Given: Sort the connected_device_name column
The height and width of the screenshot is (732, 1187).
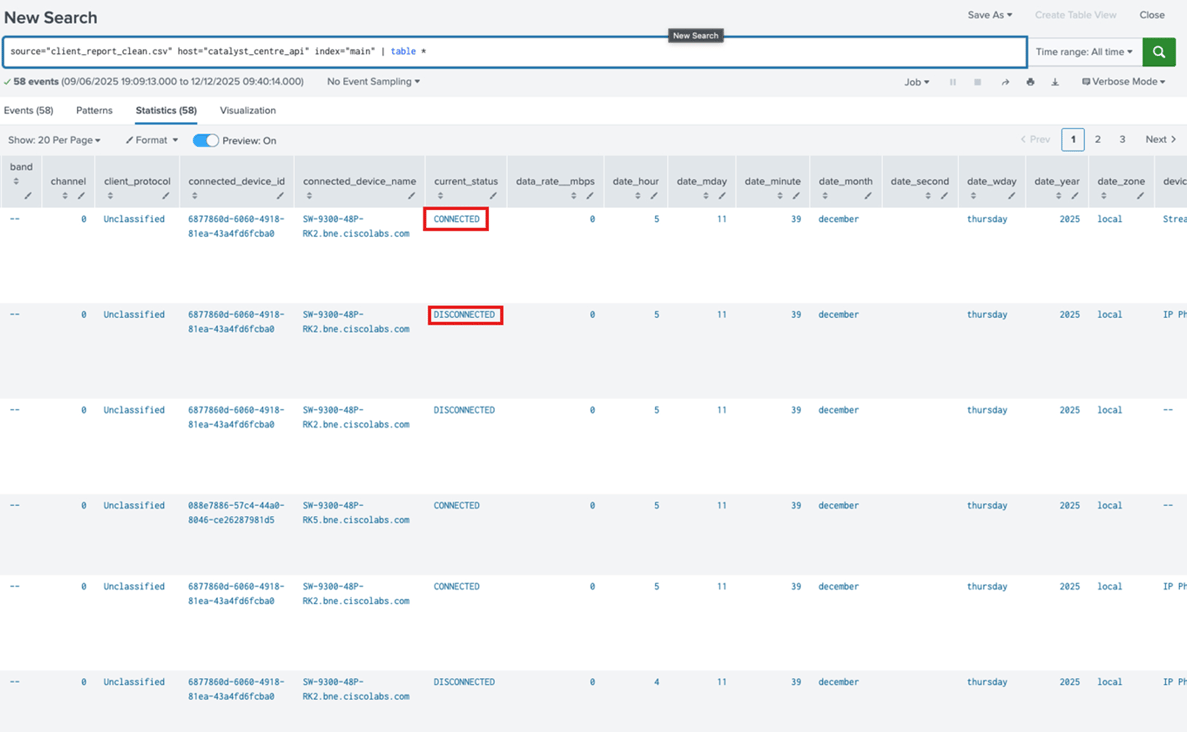Looking at the screenshot, I should [310, 197].
